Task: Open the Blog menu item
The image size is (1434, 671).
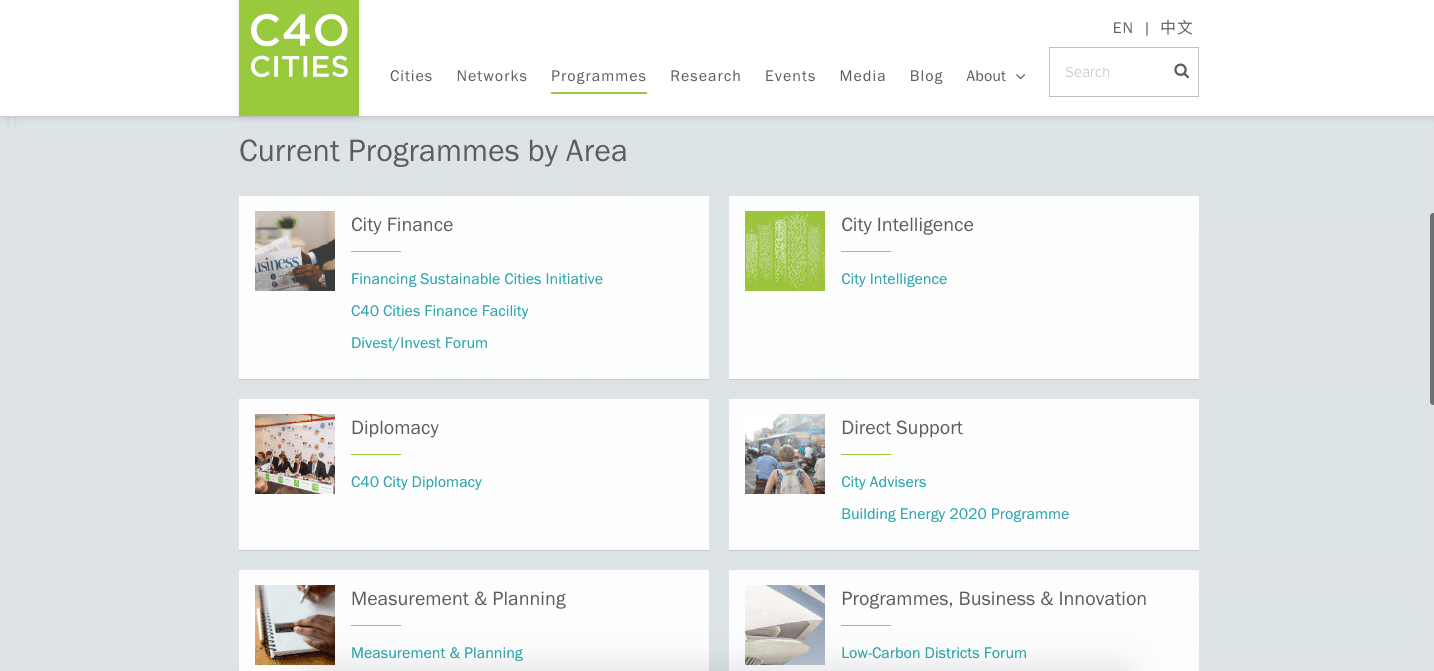Action: pyautogui.click(x=926, y=76)
